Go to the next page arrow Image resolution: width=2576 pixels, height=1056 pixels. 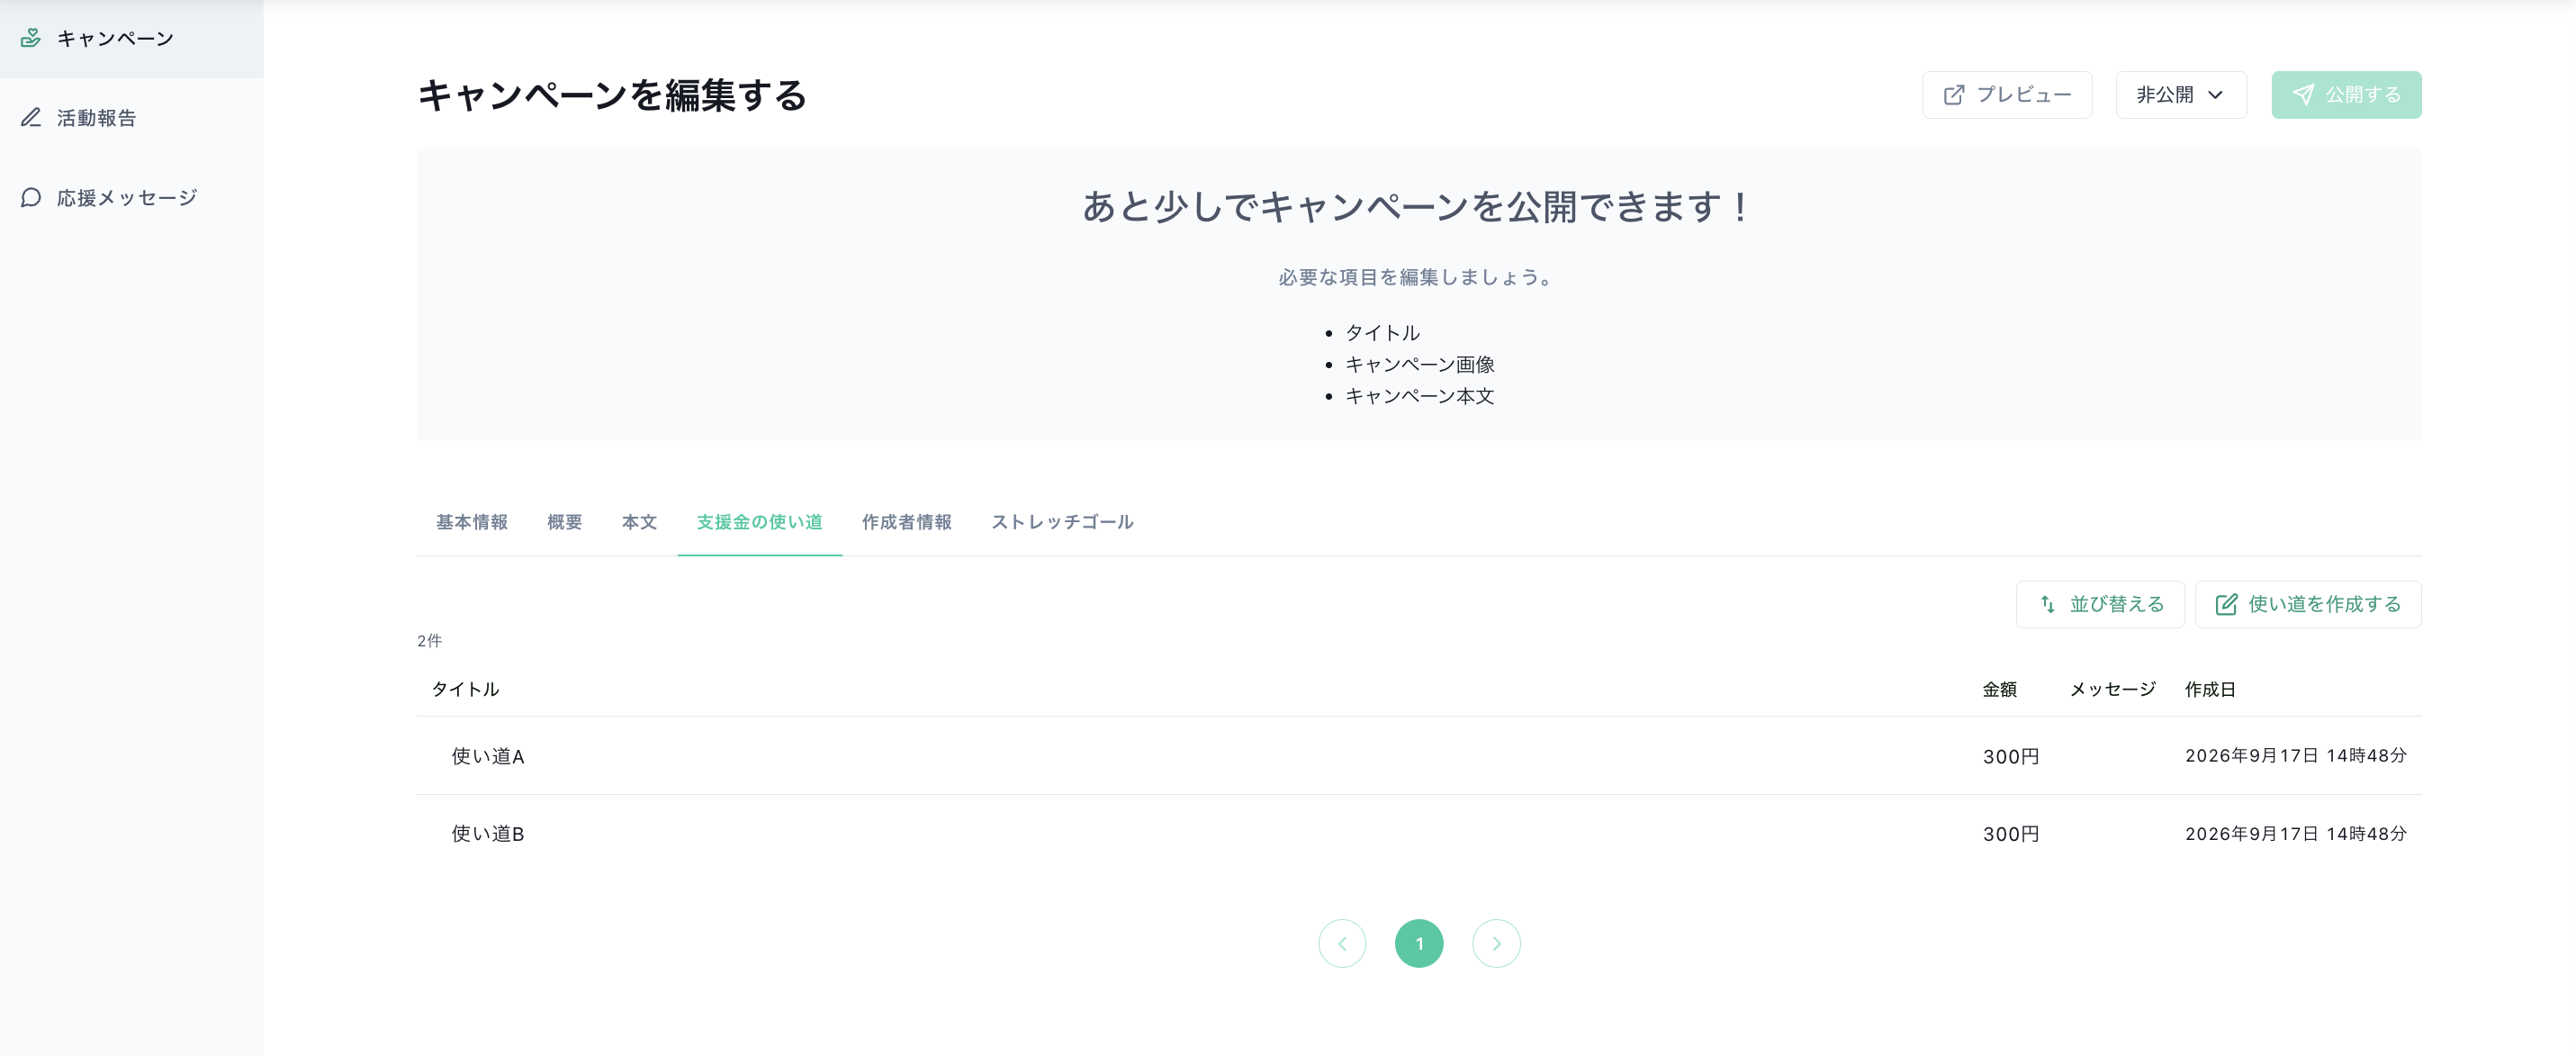click(x=1496, y=944)
